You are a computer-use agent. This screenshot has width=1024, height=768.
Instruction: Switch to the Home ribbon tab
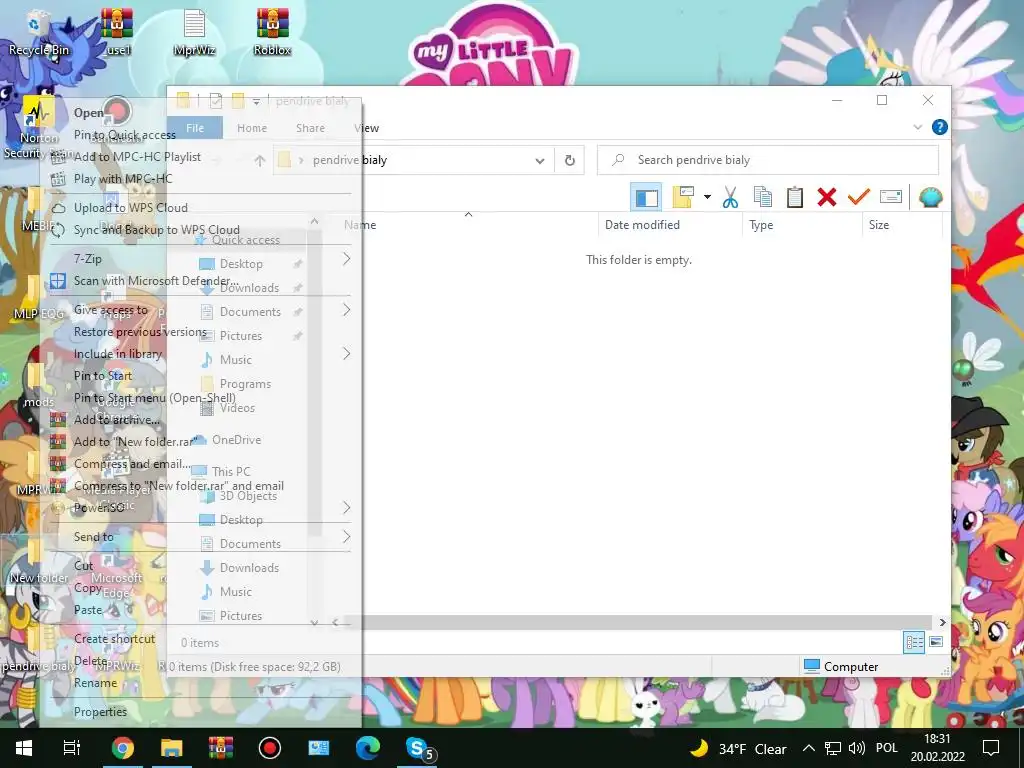click(x=252, y=128)
